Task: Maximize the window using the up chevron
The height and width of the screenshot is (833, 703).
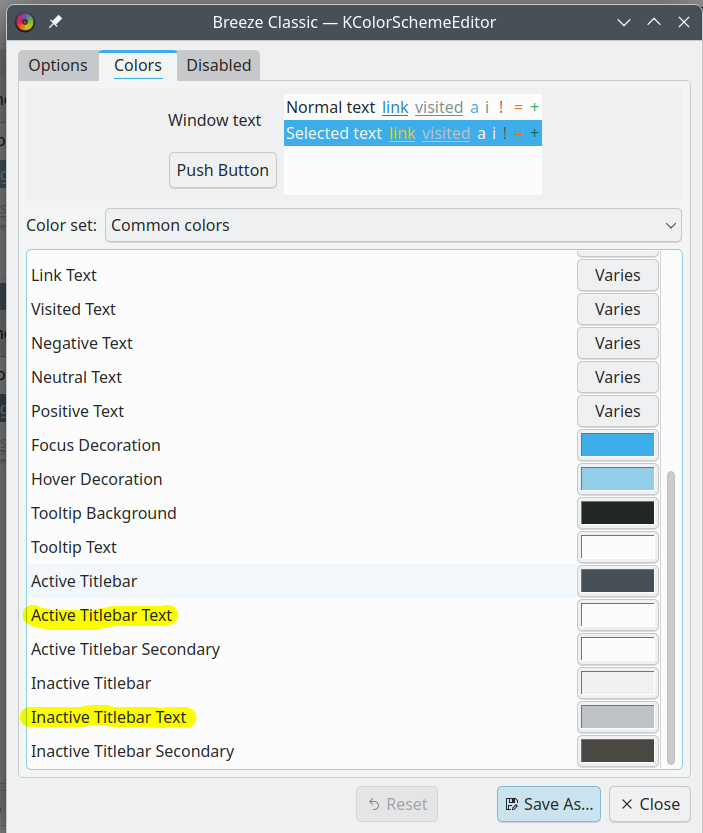Action: click(x=654, y=22)
